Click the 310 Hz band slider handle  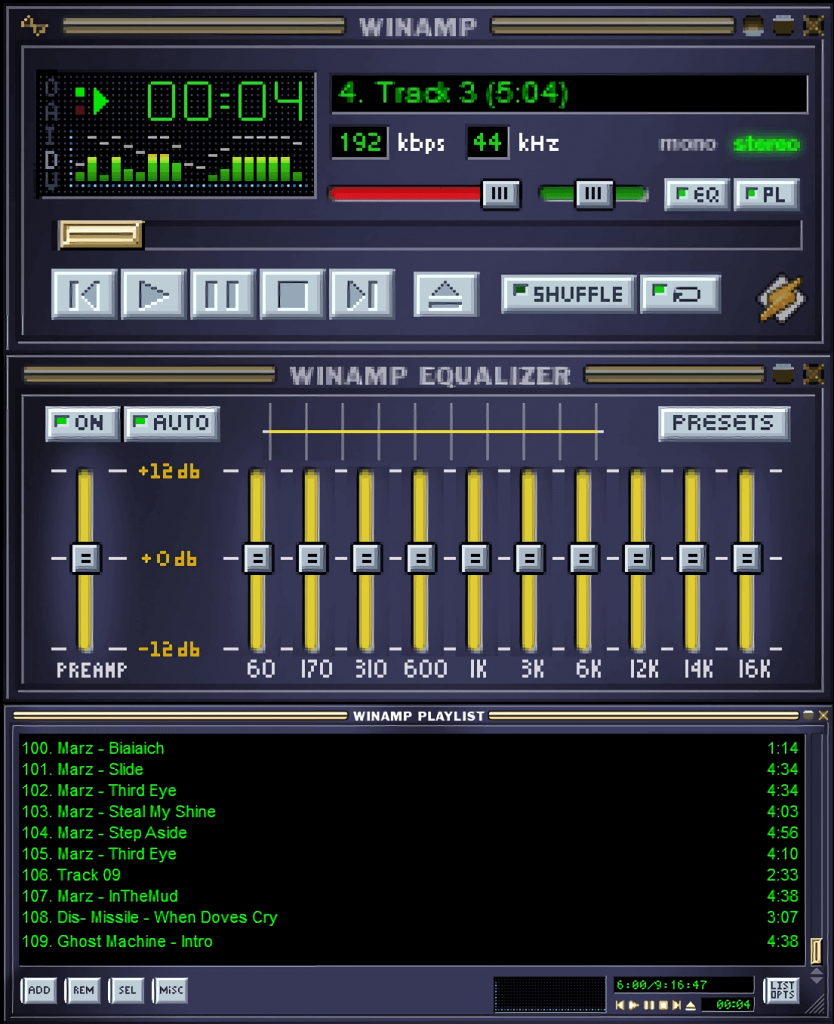coord(366,558)
